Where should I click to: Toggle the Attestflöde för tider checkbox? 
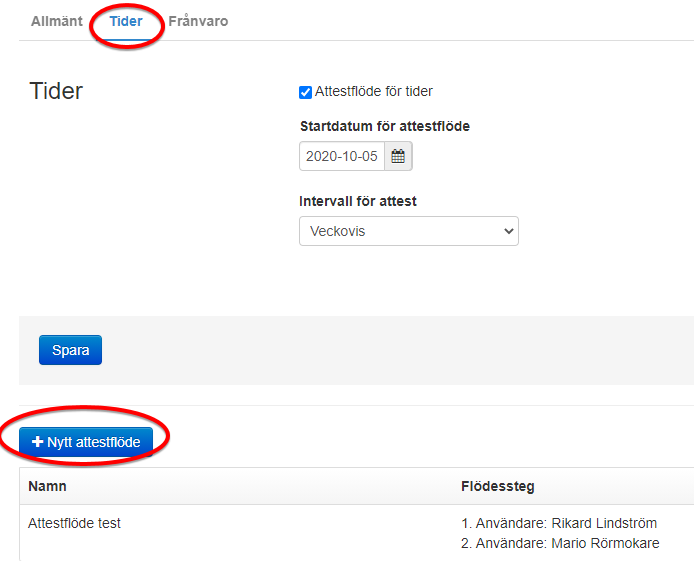[x=305, y=92]
